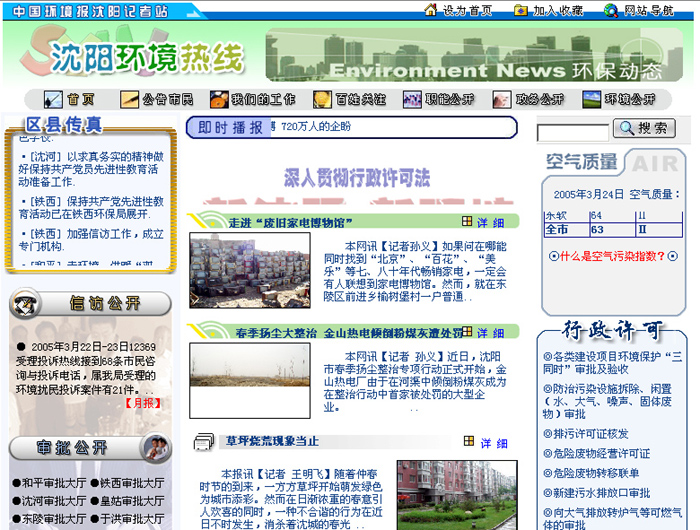Open 防治污染设施拆除、闲置审批 link
The width and height of the screenshot is (700, 530).
[608, 401]
